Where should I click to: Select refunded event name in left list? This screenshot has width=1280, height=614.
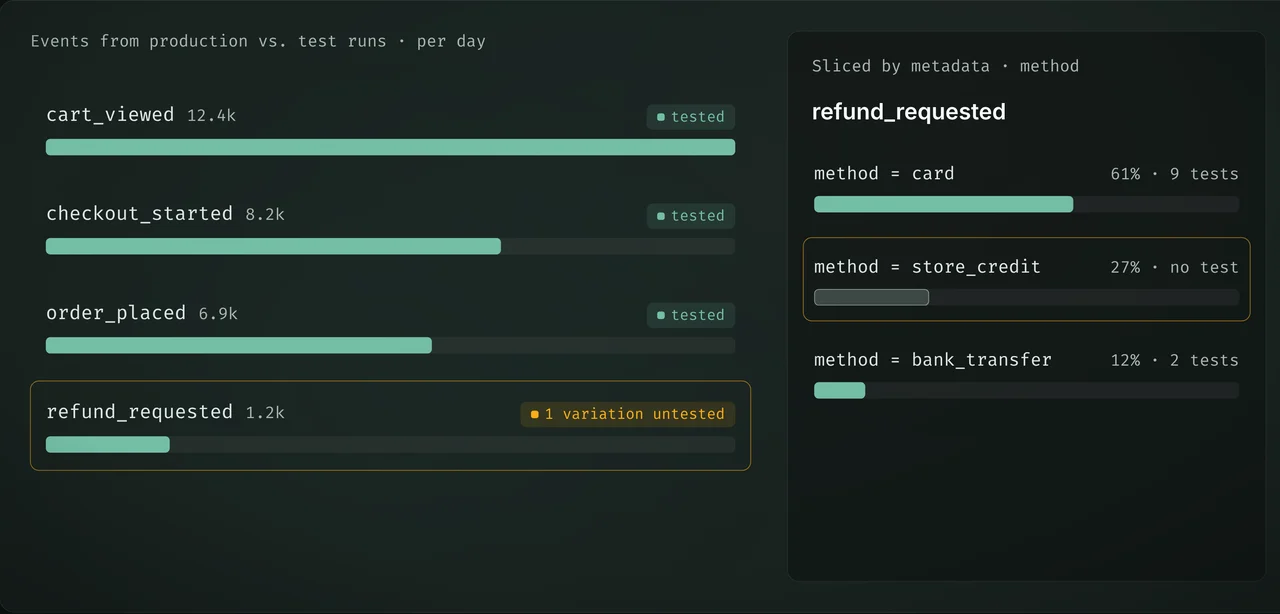[x=139, y=412]
